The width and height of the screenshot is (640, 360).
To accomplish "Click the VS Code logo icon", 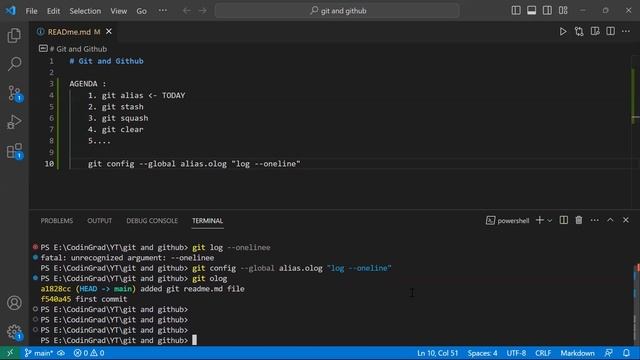I will (11, 11).
